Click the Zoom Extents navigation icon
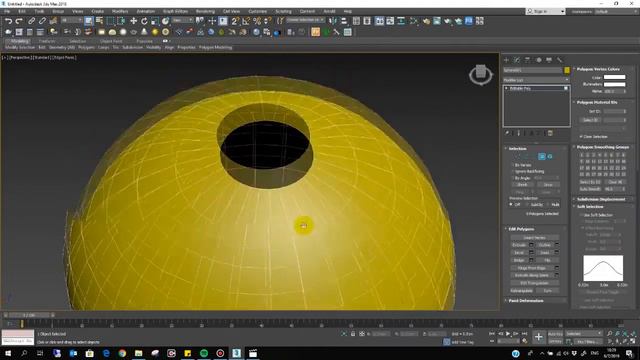Viewport: 640px width, 360px height. pos(625,334)
